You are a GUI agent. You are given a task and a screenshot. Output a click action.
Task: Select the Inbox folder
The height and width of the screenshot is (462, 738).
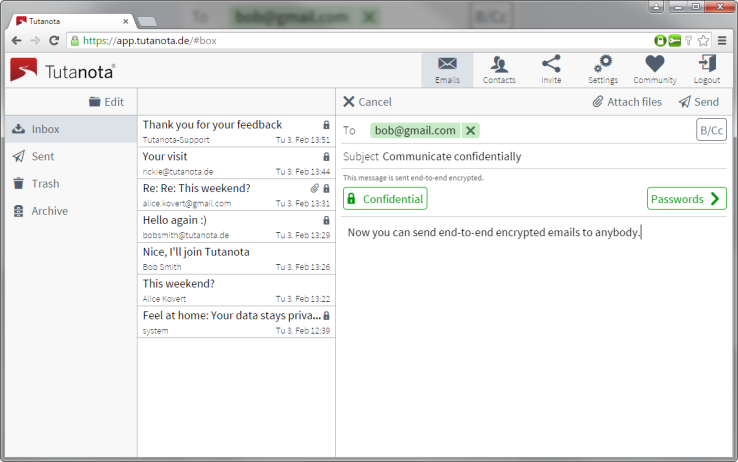(71, 129)
